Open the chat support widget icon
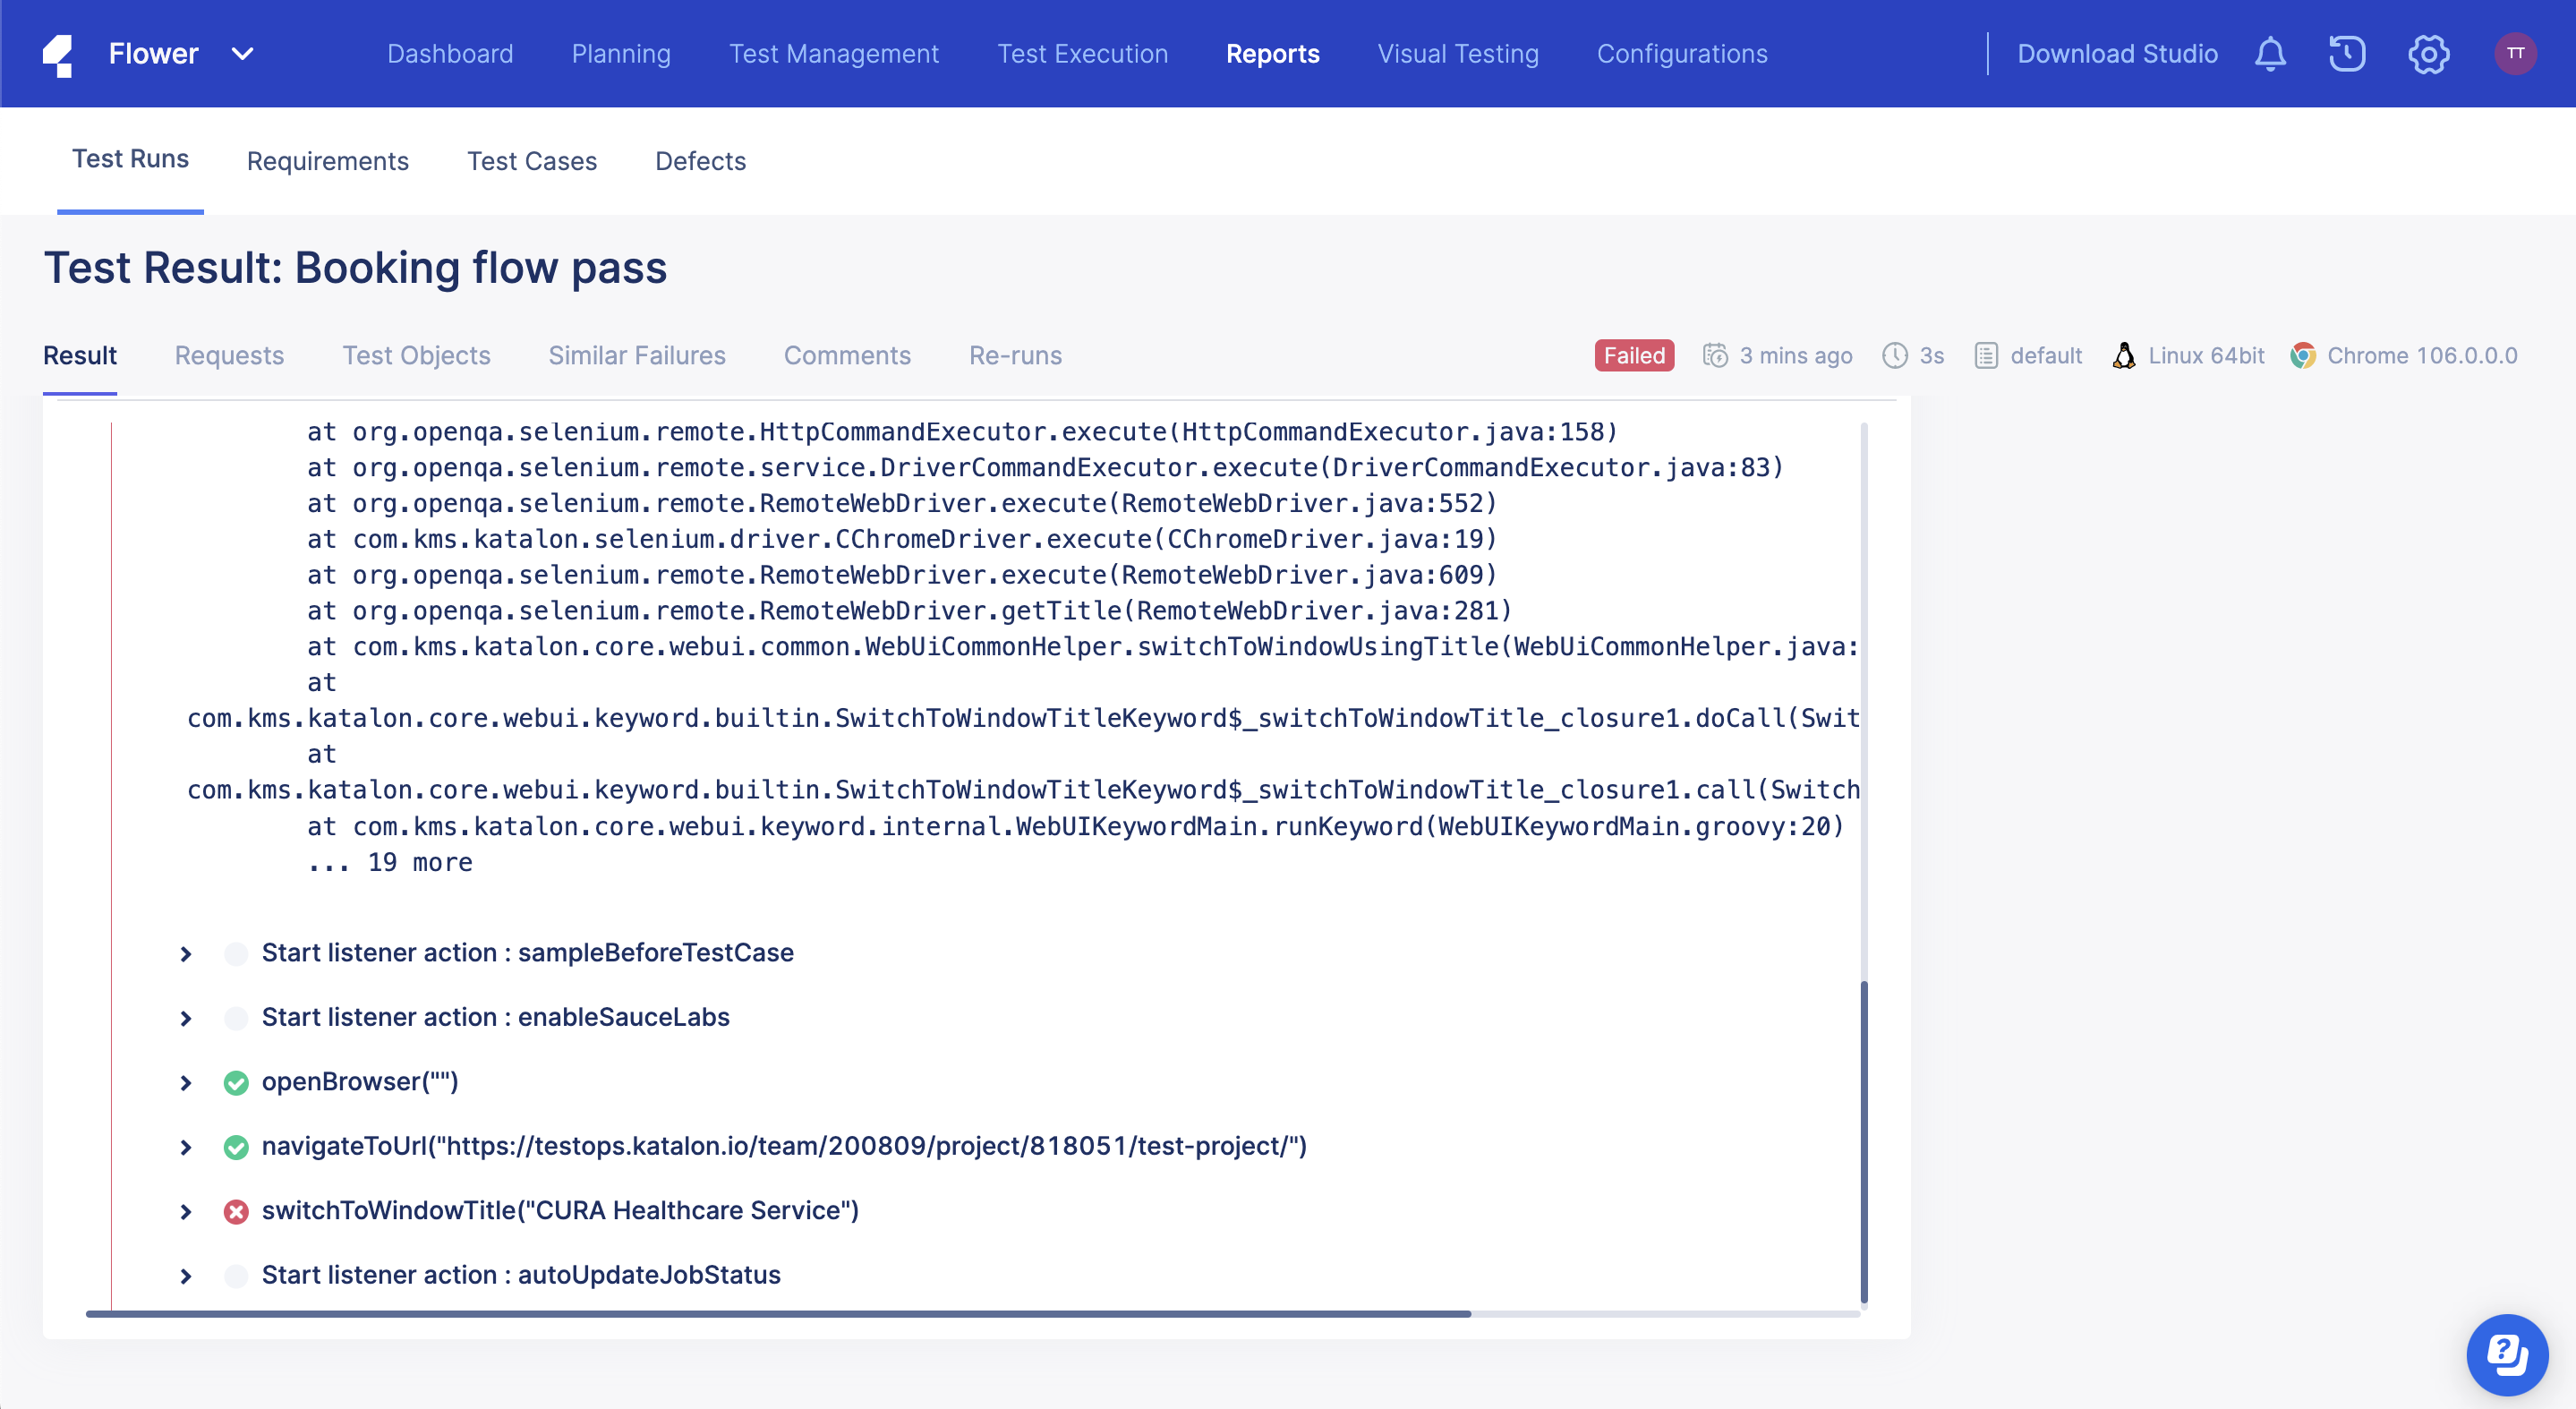2576x1409 pixels. point(2506,1354)
